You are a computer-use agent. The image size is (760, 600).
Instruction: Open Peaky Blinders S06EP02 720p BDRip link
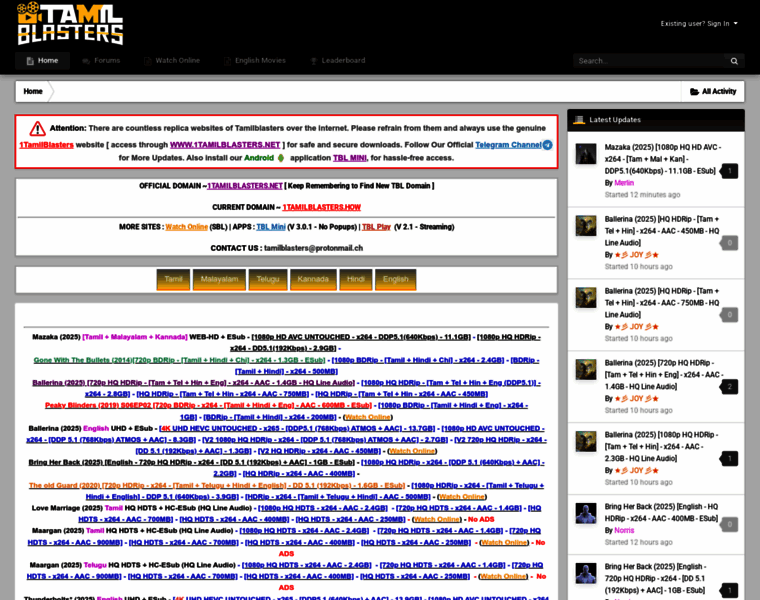pos(208,406)
